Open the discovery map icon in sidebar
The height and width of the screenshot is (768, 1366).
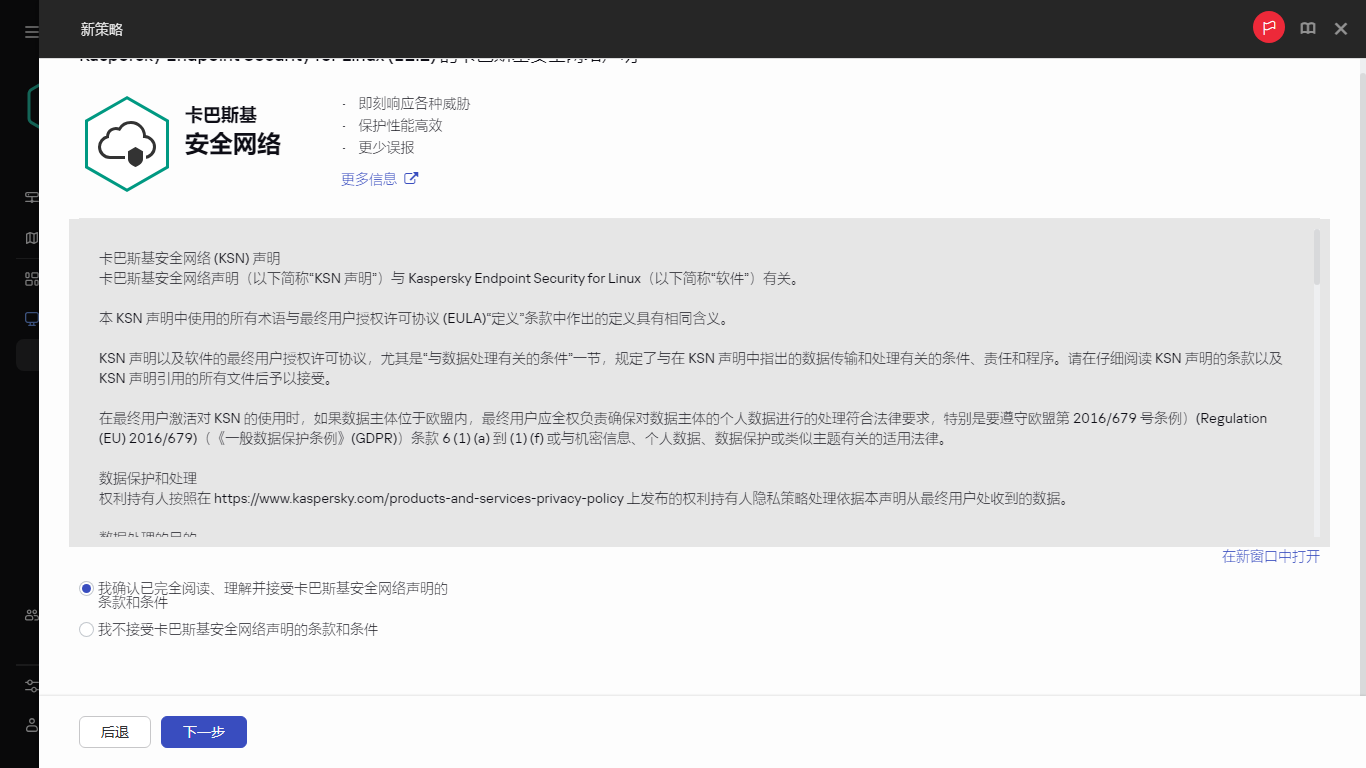(30, 238)
